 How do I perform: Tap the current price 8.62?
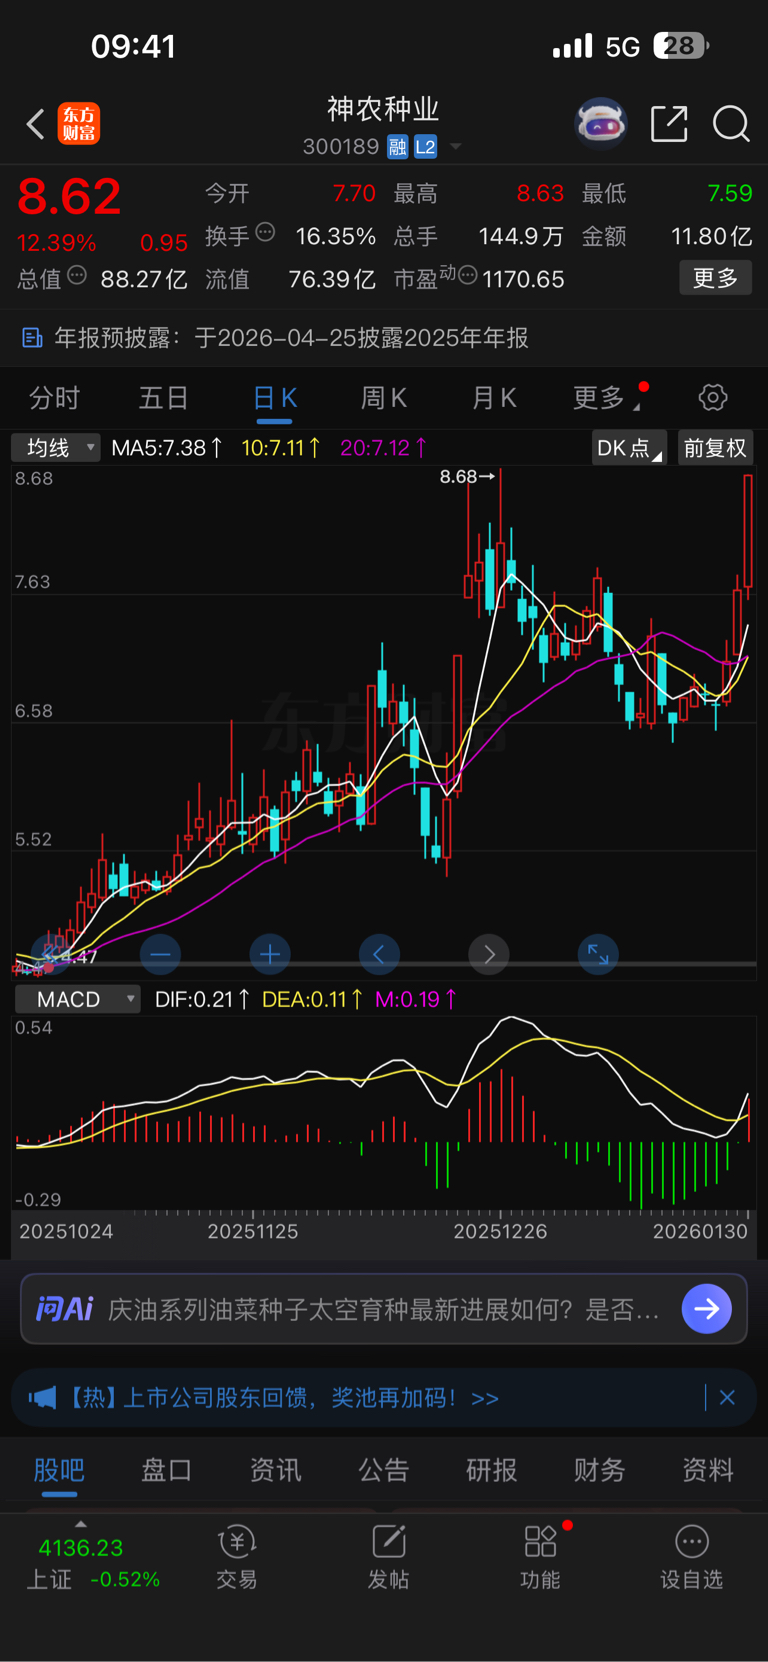pos(69,196)
